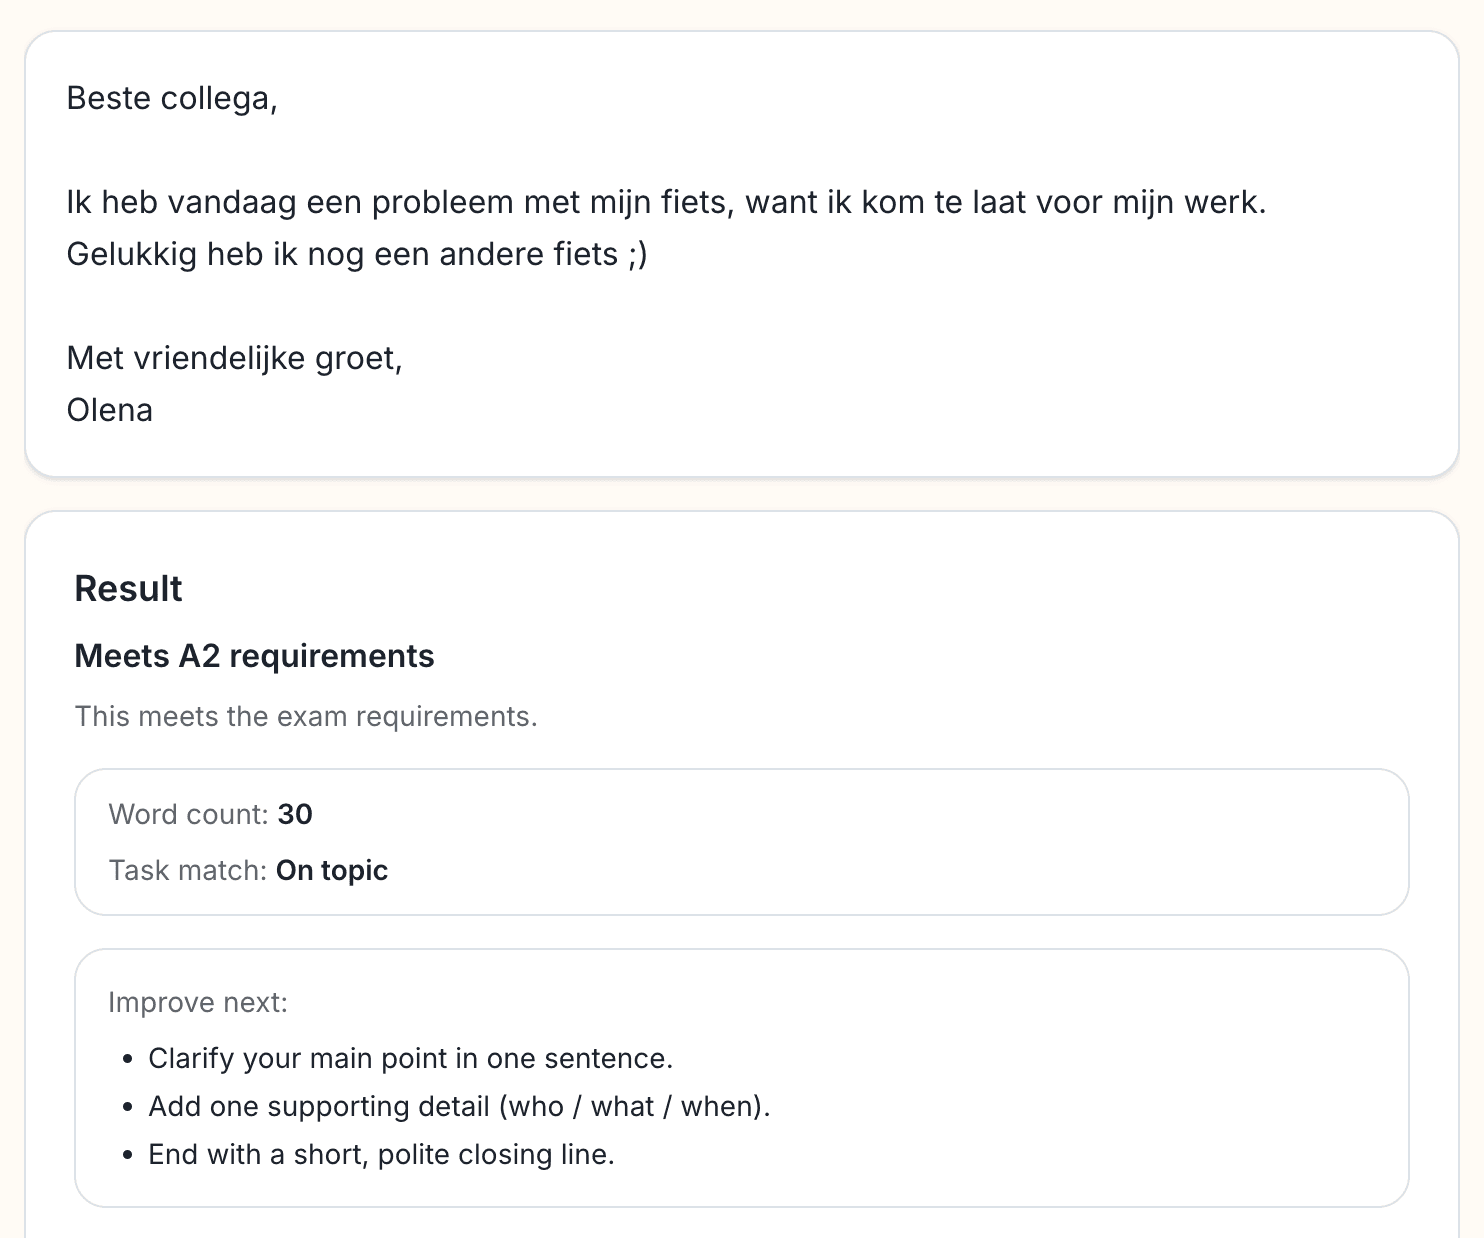Screen dimensions: 1484x1238
Task: Click the "Meets A2 requirements" verdict
Action: click(x=254, y=656)
